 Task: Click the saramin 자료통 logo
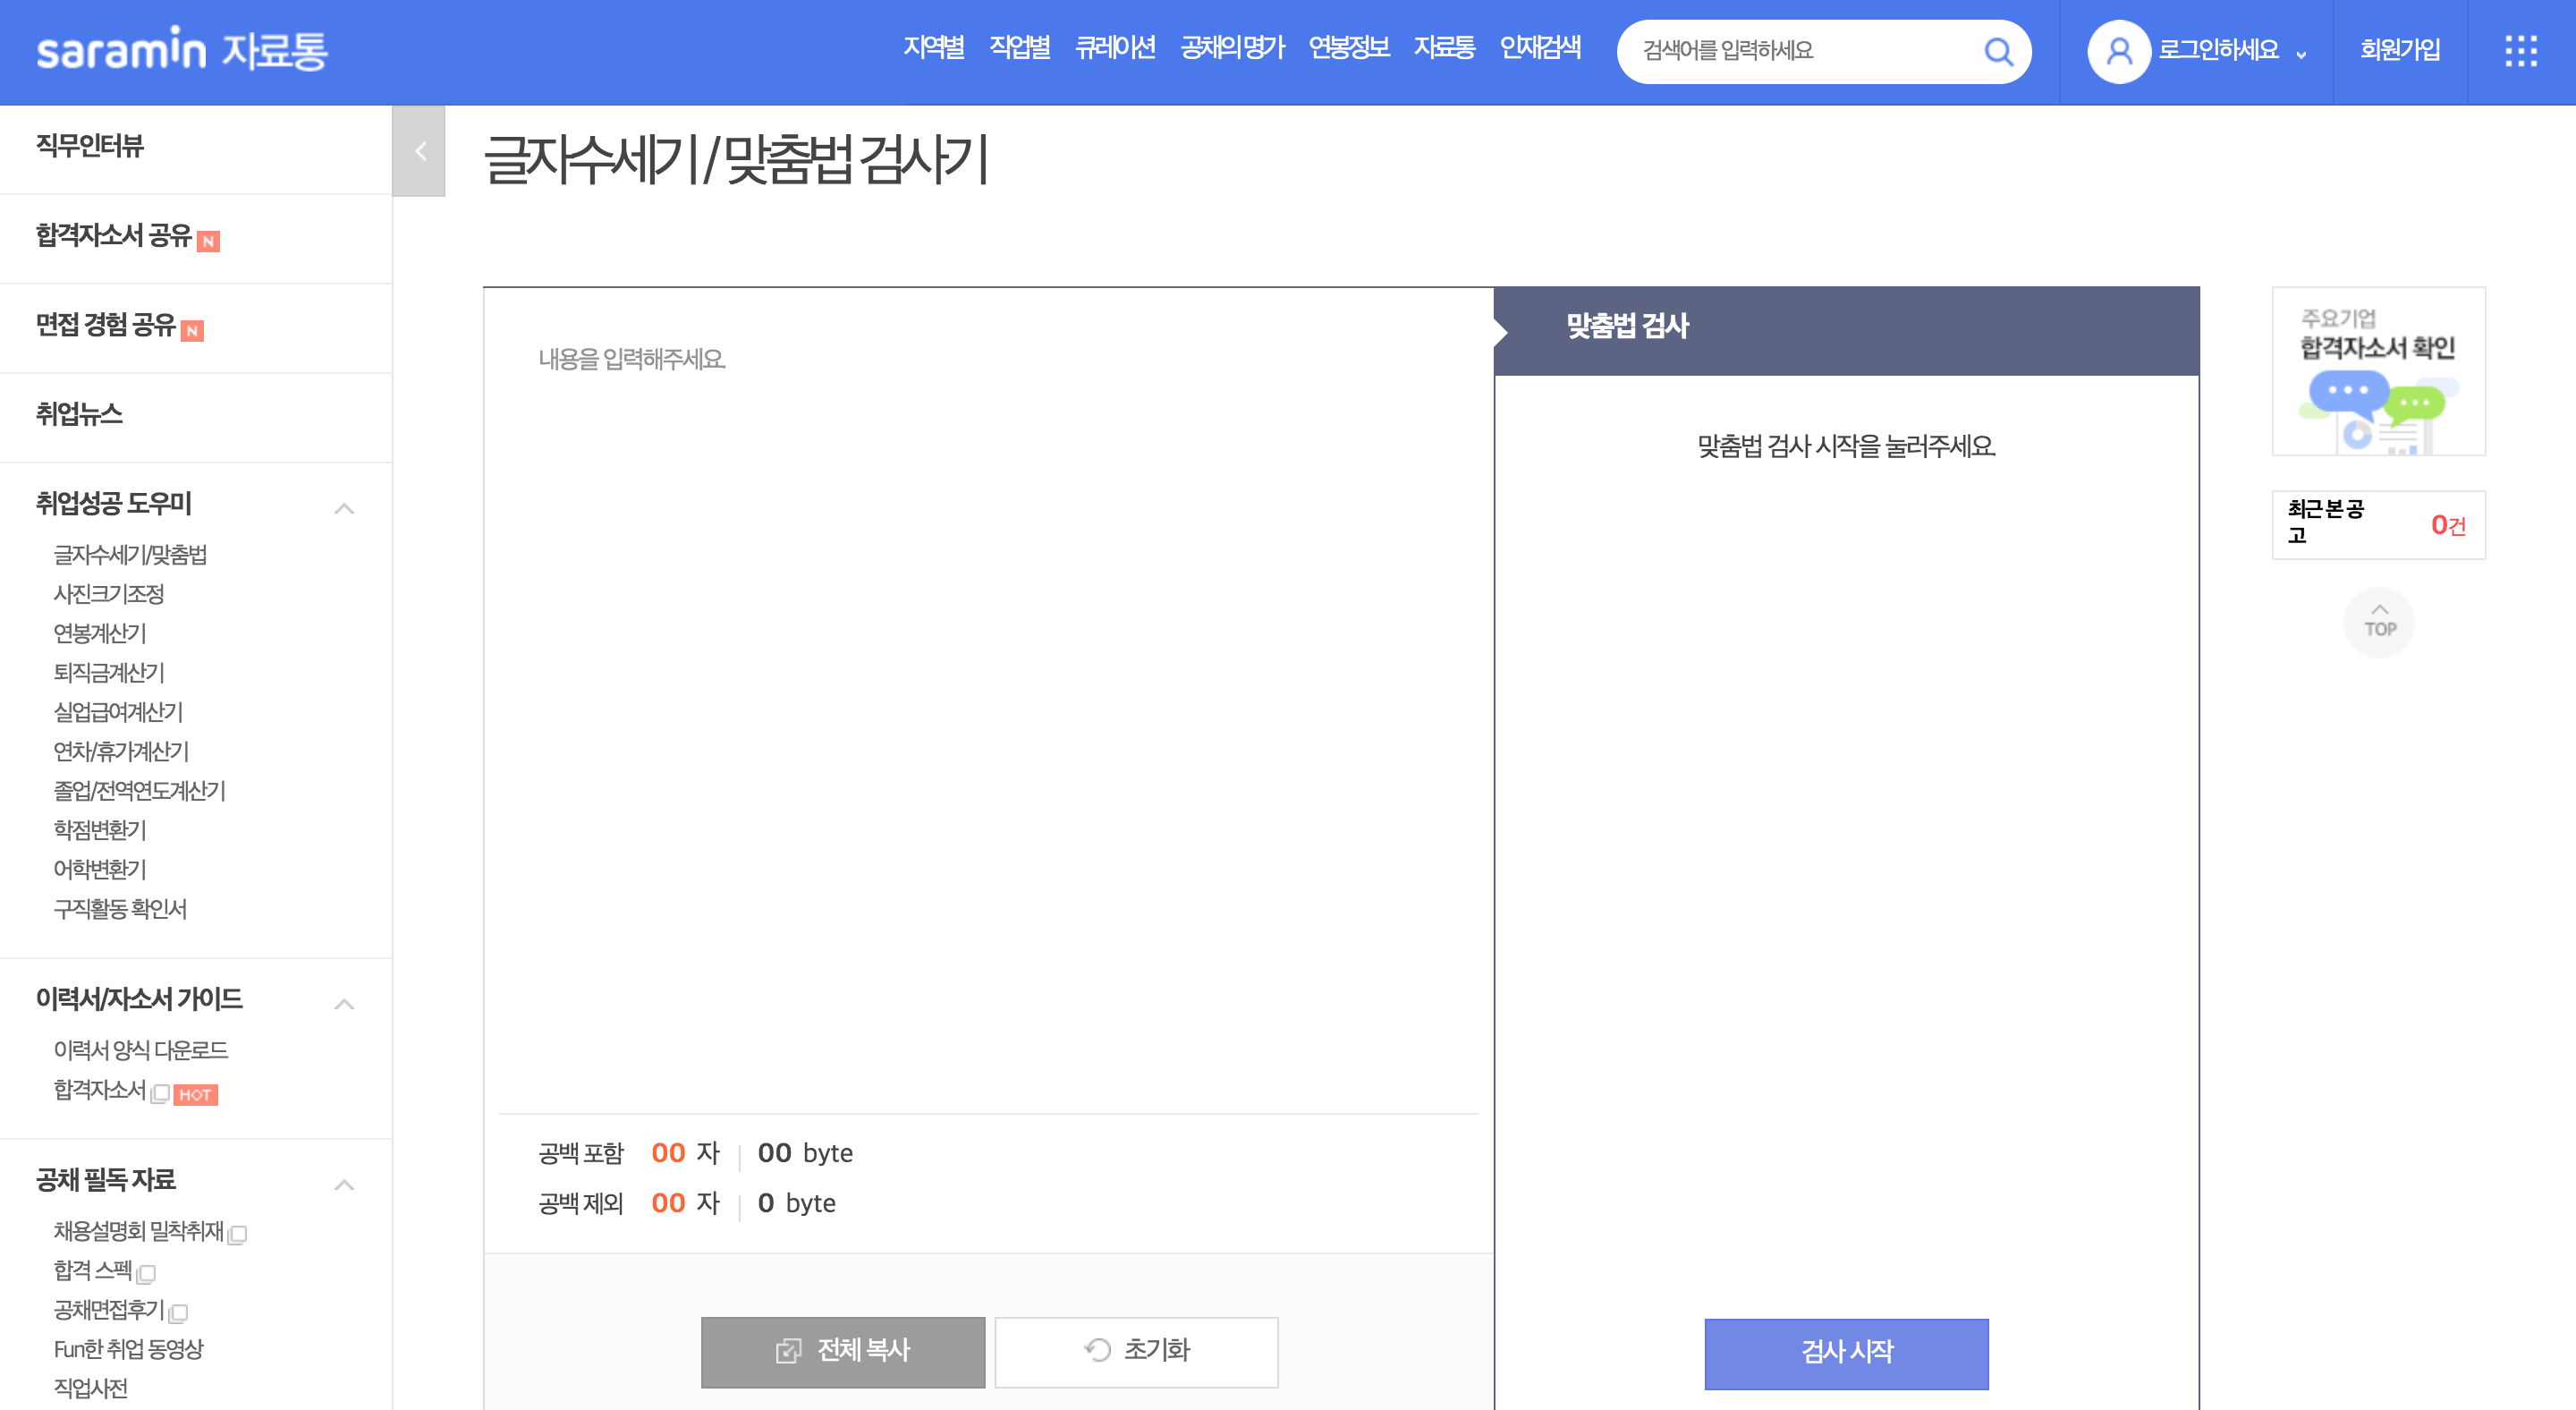182,50
